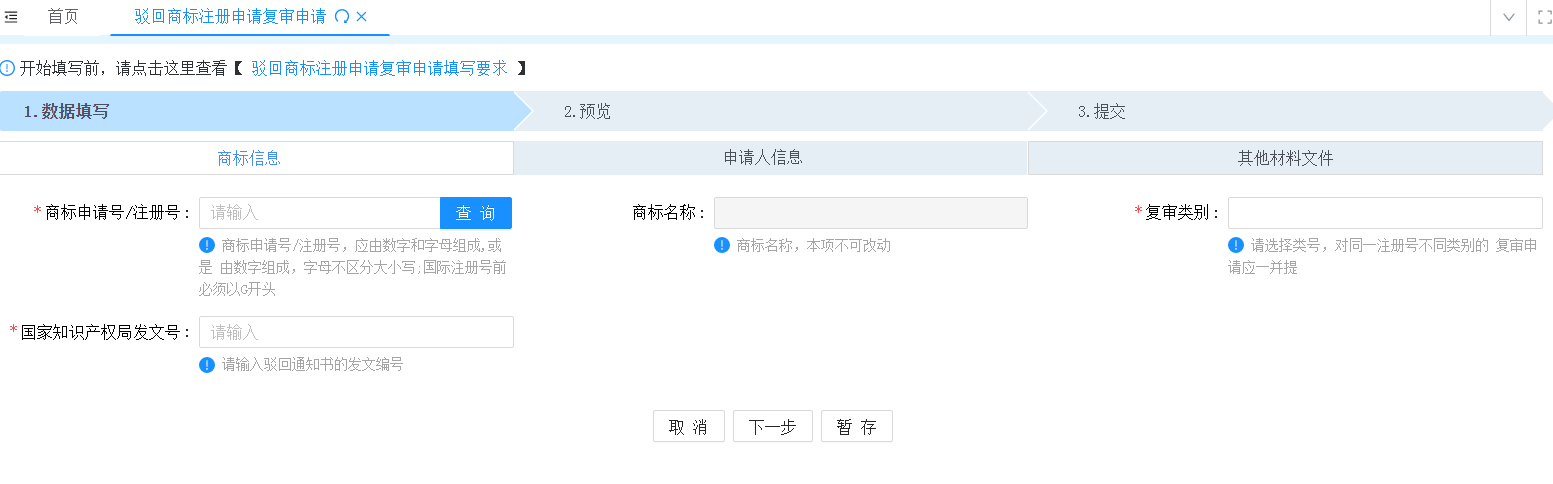Click the info icon under 商标名称 field

pos(722,245)
